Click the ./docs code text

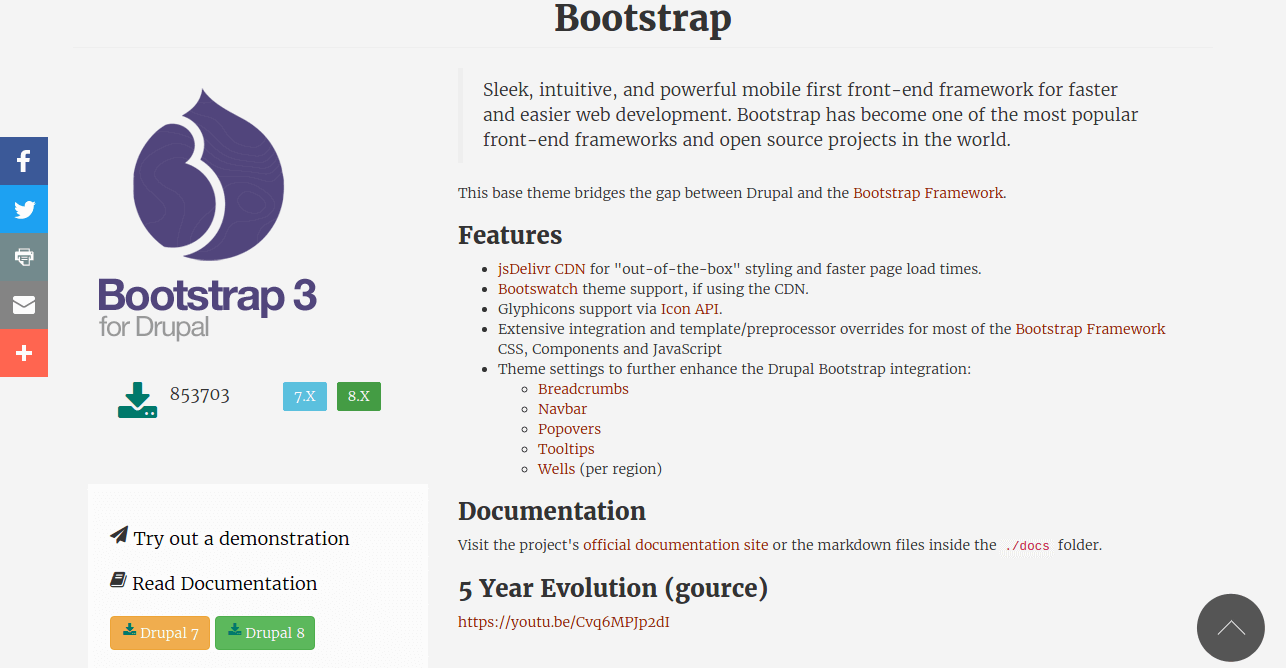1028,546
